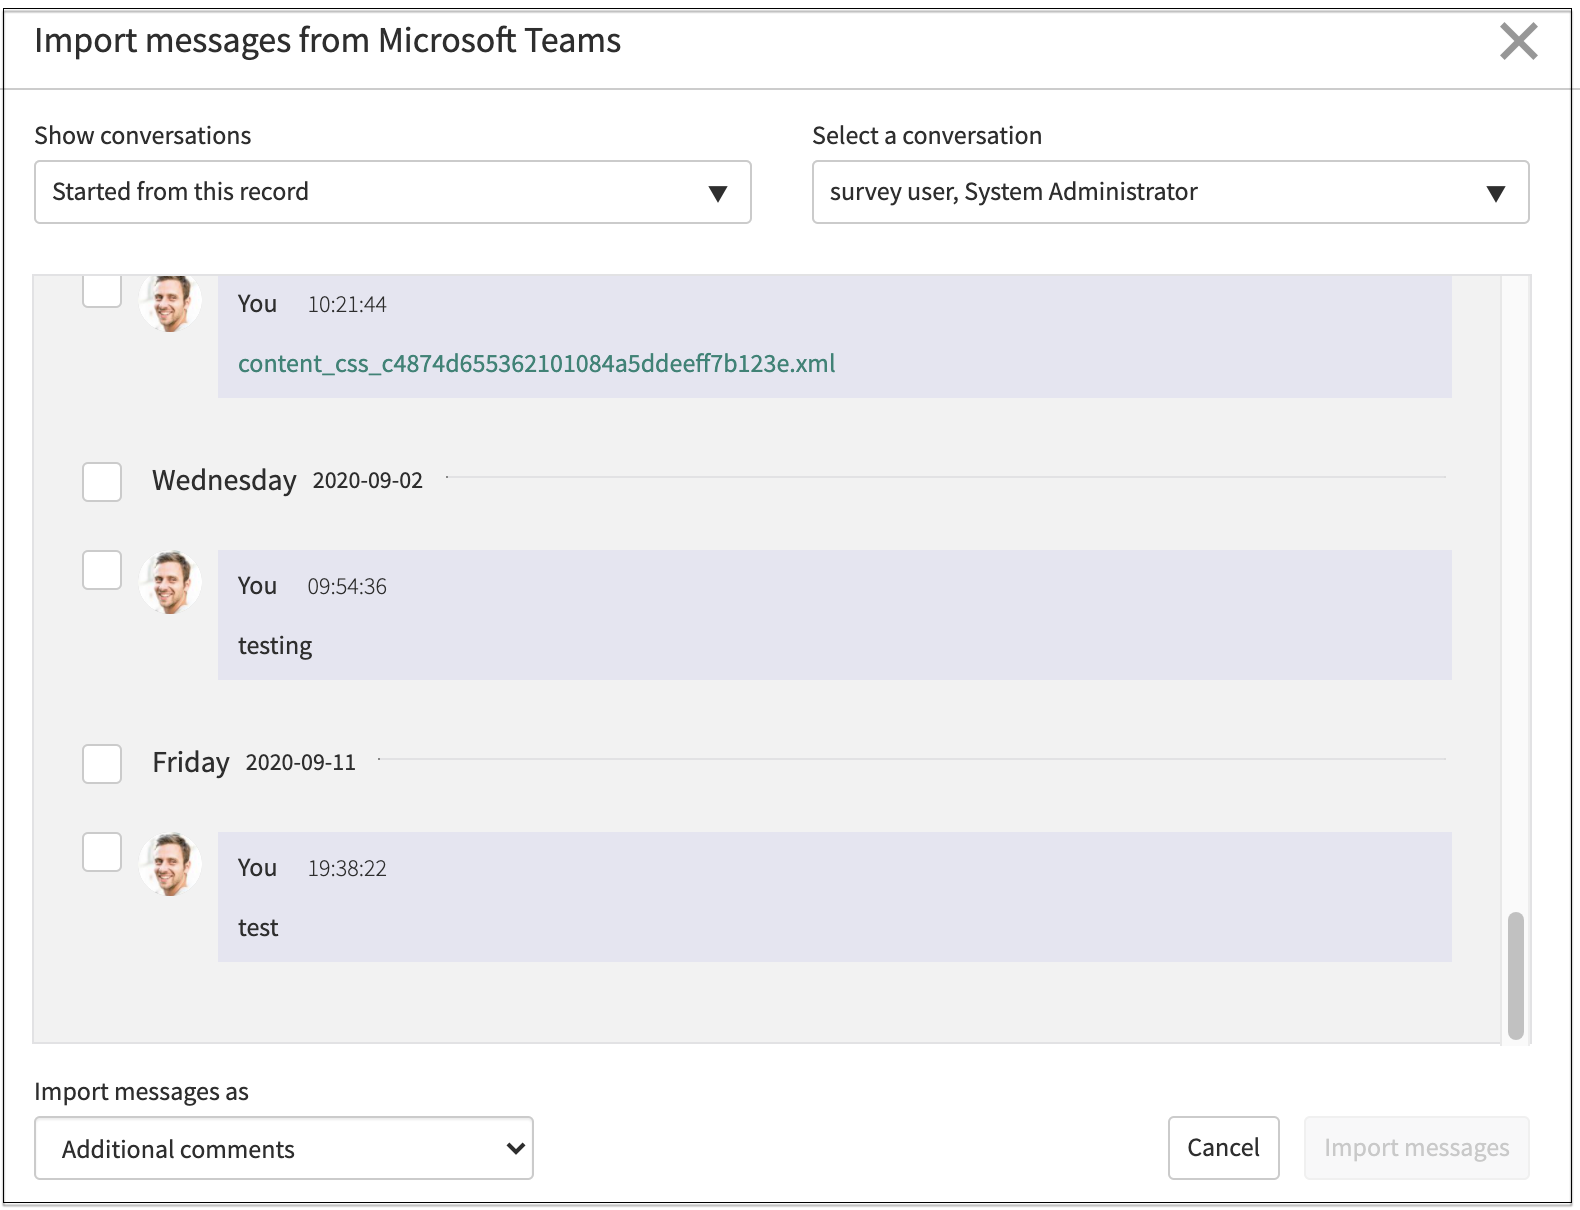Tick checkbox for the 09:54:36 testing message

(102, 570)
